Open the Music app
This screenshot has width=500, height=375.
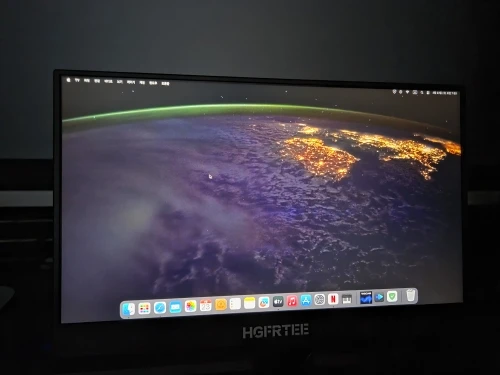point(292,301)
